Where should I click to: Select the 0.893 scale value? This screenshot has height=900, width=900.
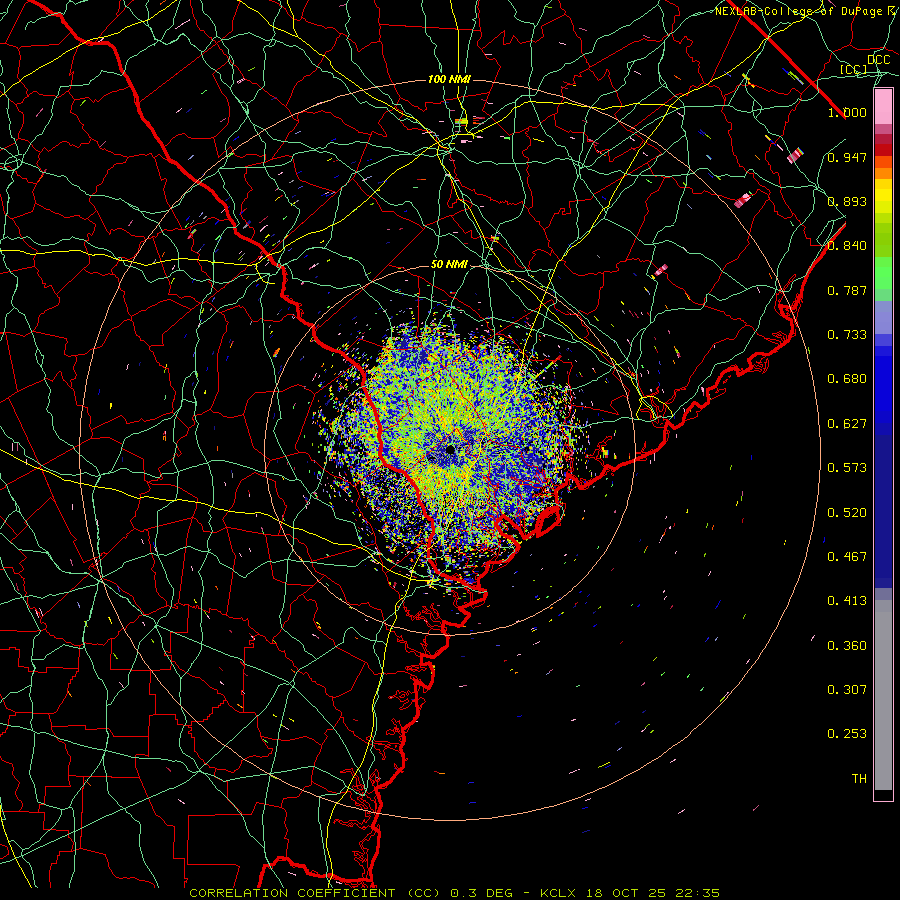[x=847, y=201]
